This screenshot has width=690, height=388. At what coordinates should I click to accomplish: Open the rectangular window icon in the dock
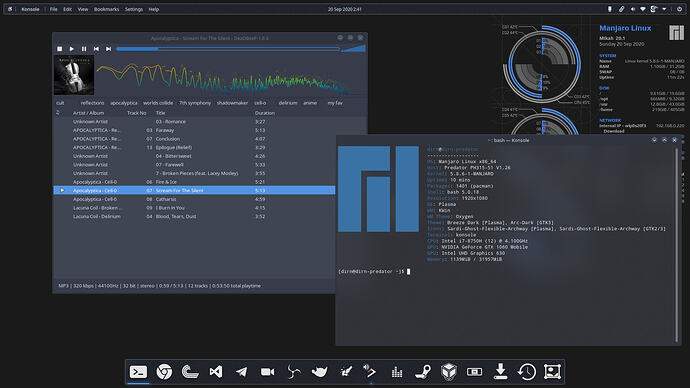point(474,372)
